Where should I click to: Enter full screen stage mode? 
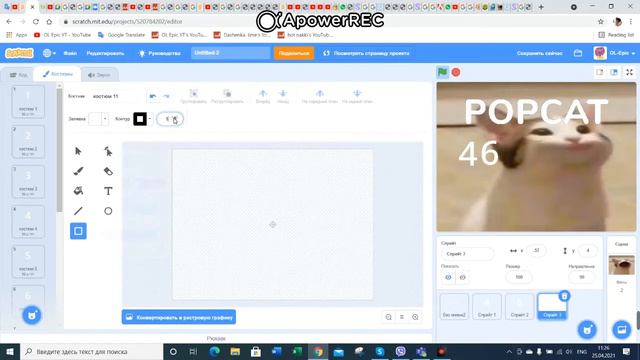click(x=629, y=72)
